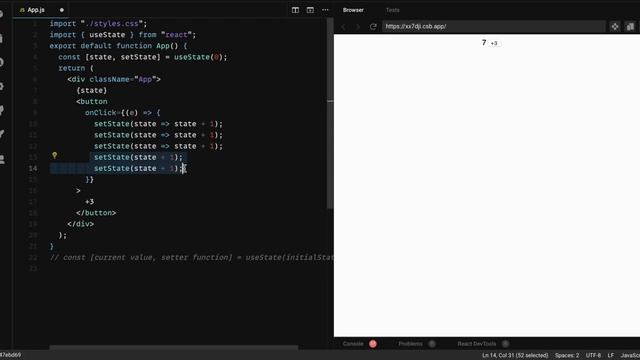Screen dimensions: 640x360
Task: Click the number 7 in the preview
Action: [484, 42]
